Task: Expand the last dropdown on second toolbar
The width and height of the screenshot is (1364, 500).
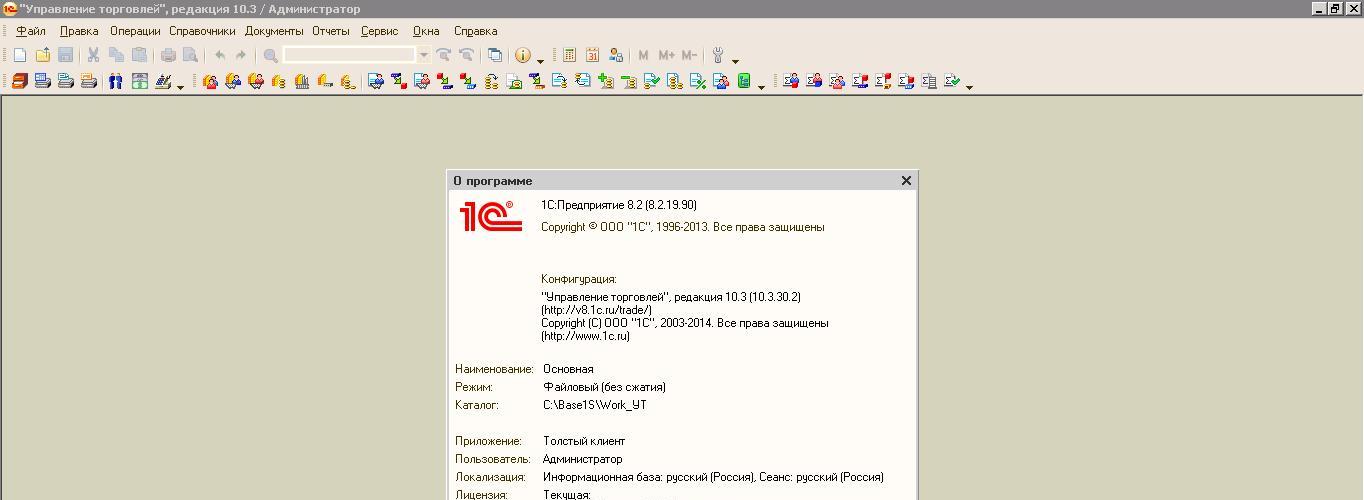Action: click(x=969, y=87)
